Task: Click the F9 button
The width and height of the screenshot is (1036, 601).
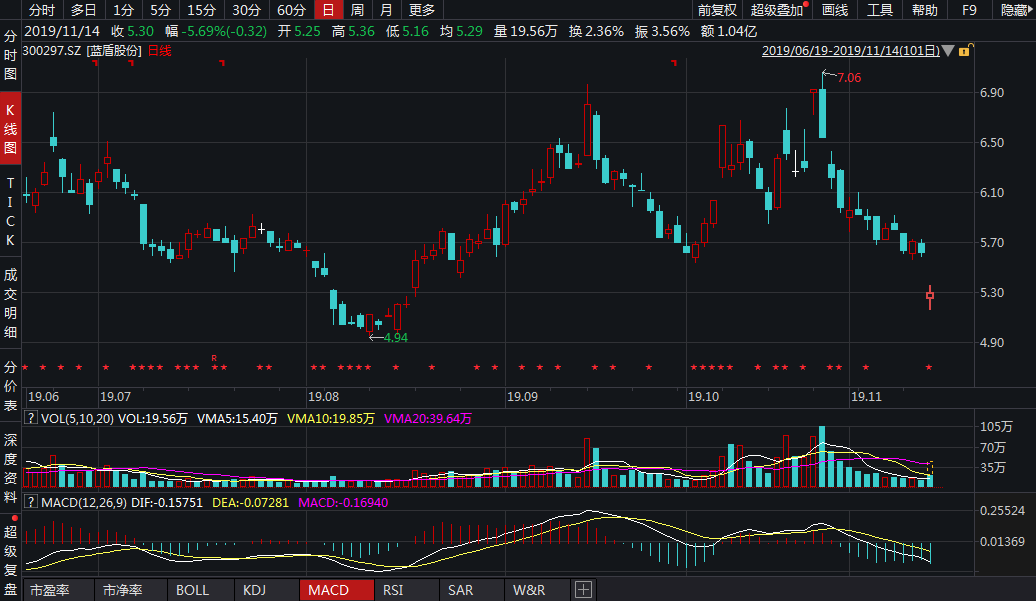Action: click(x=969, y=10)
